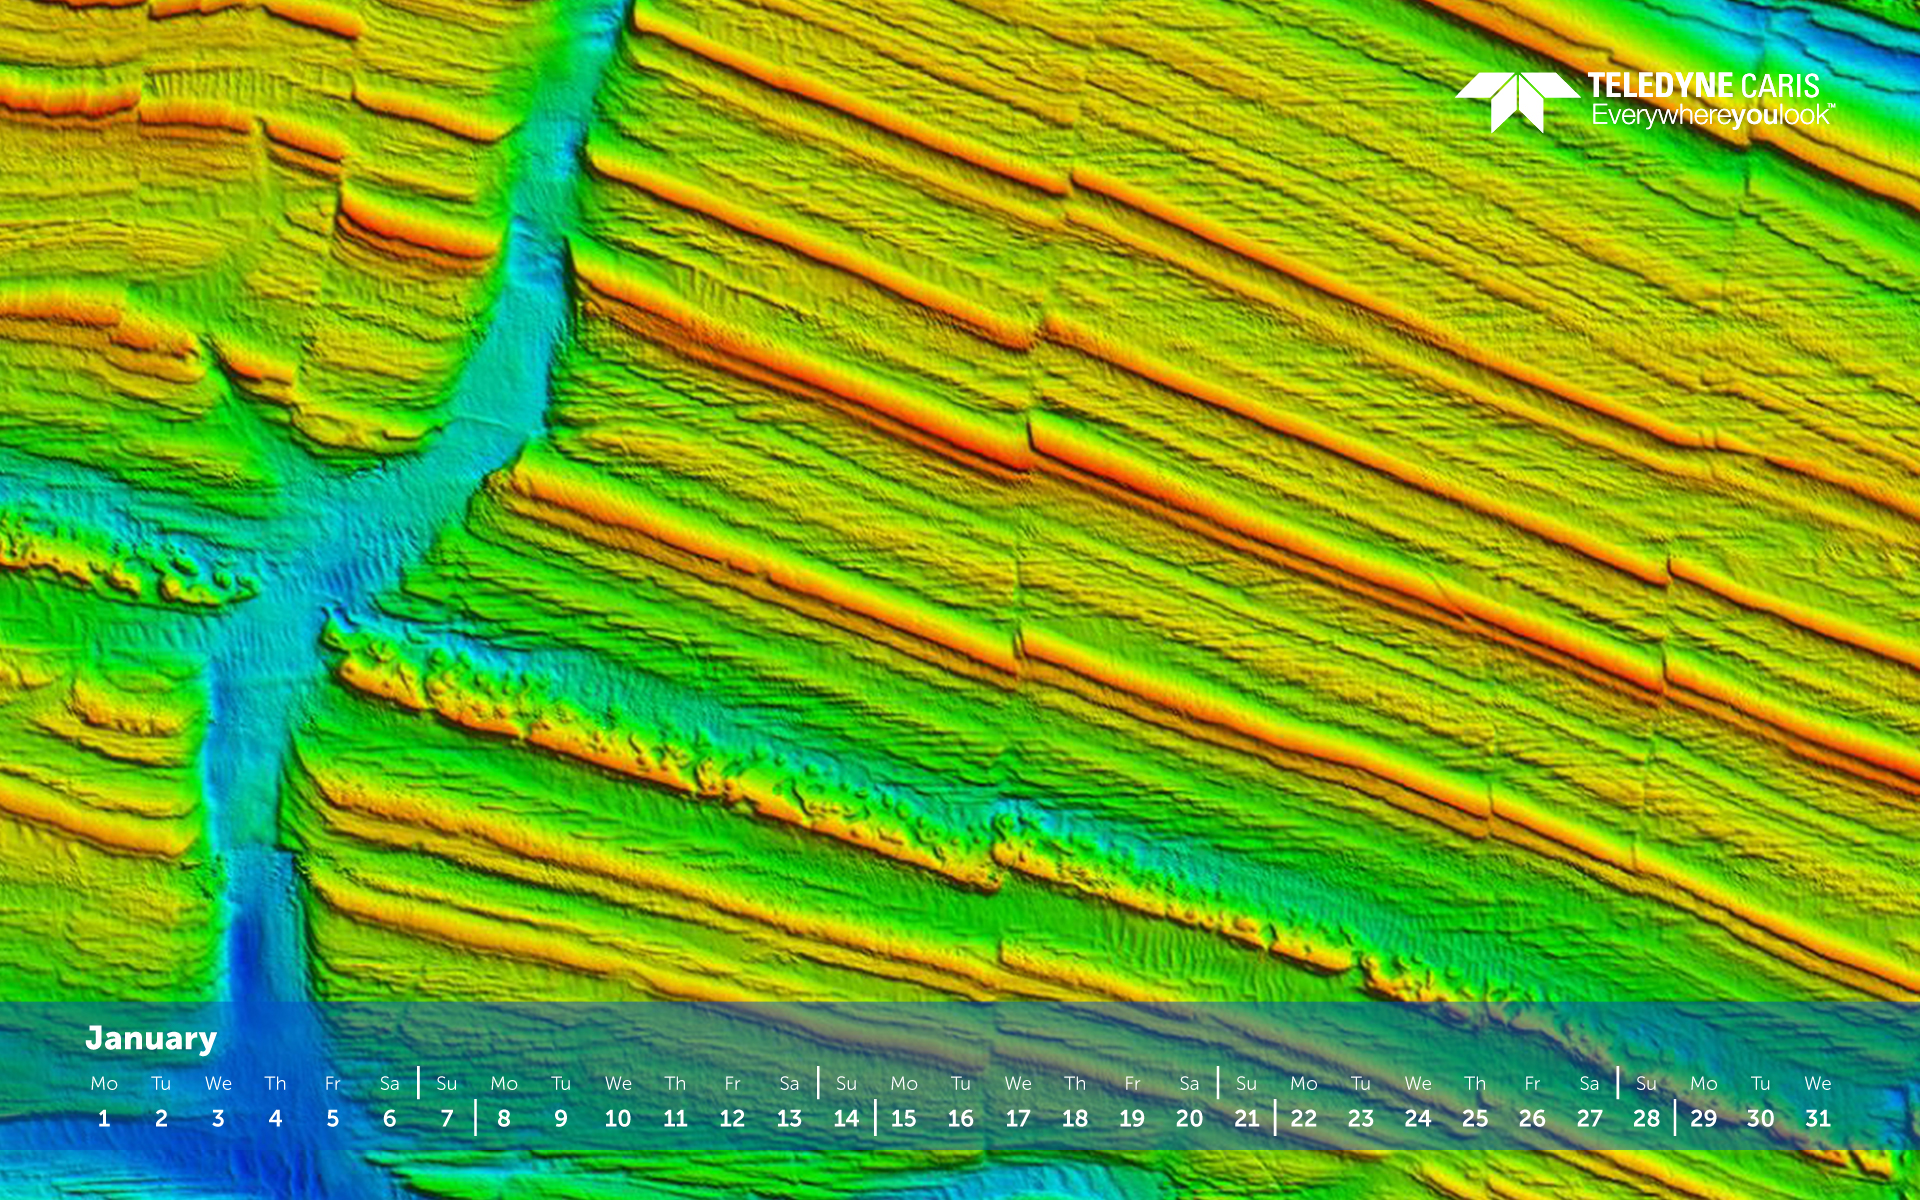Viewport: 1920px width, 1200px height.
Task: Click the 'Th' label above date 11
Action: 675,1084
